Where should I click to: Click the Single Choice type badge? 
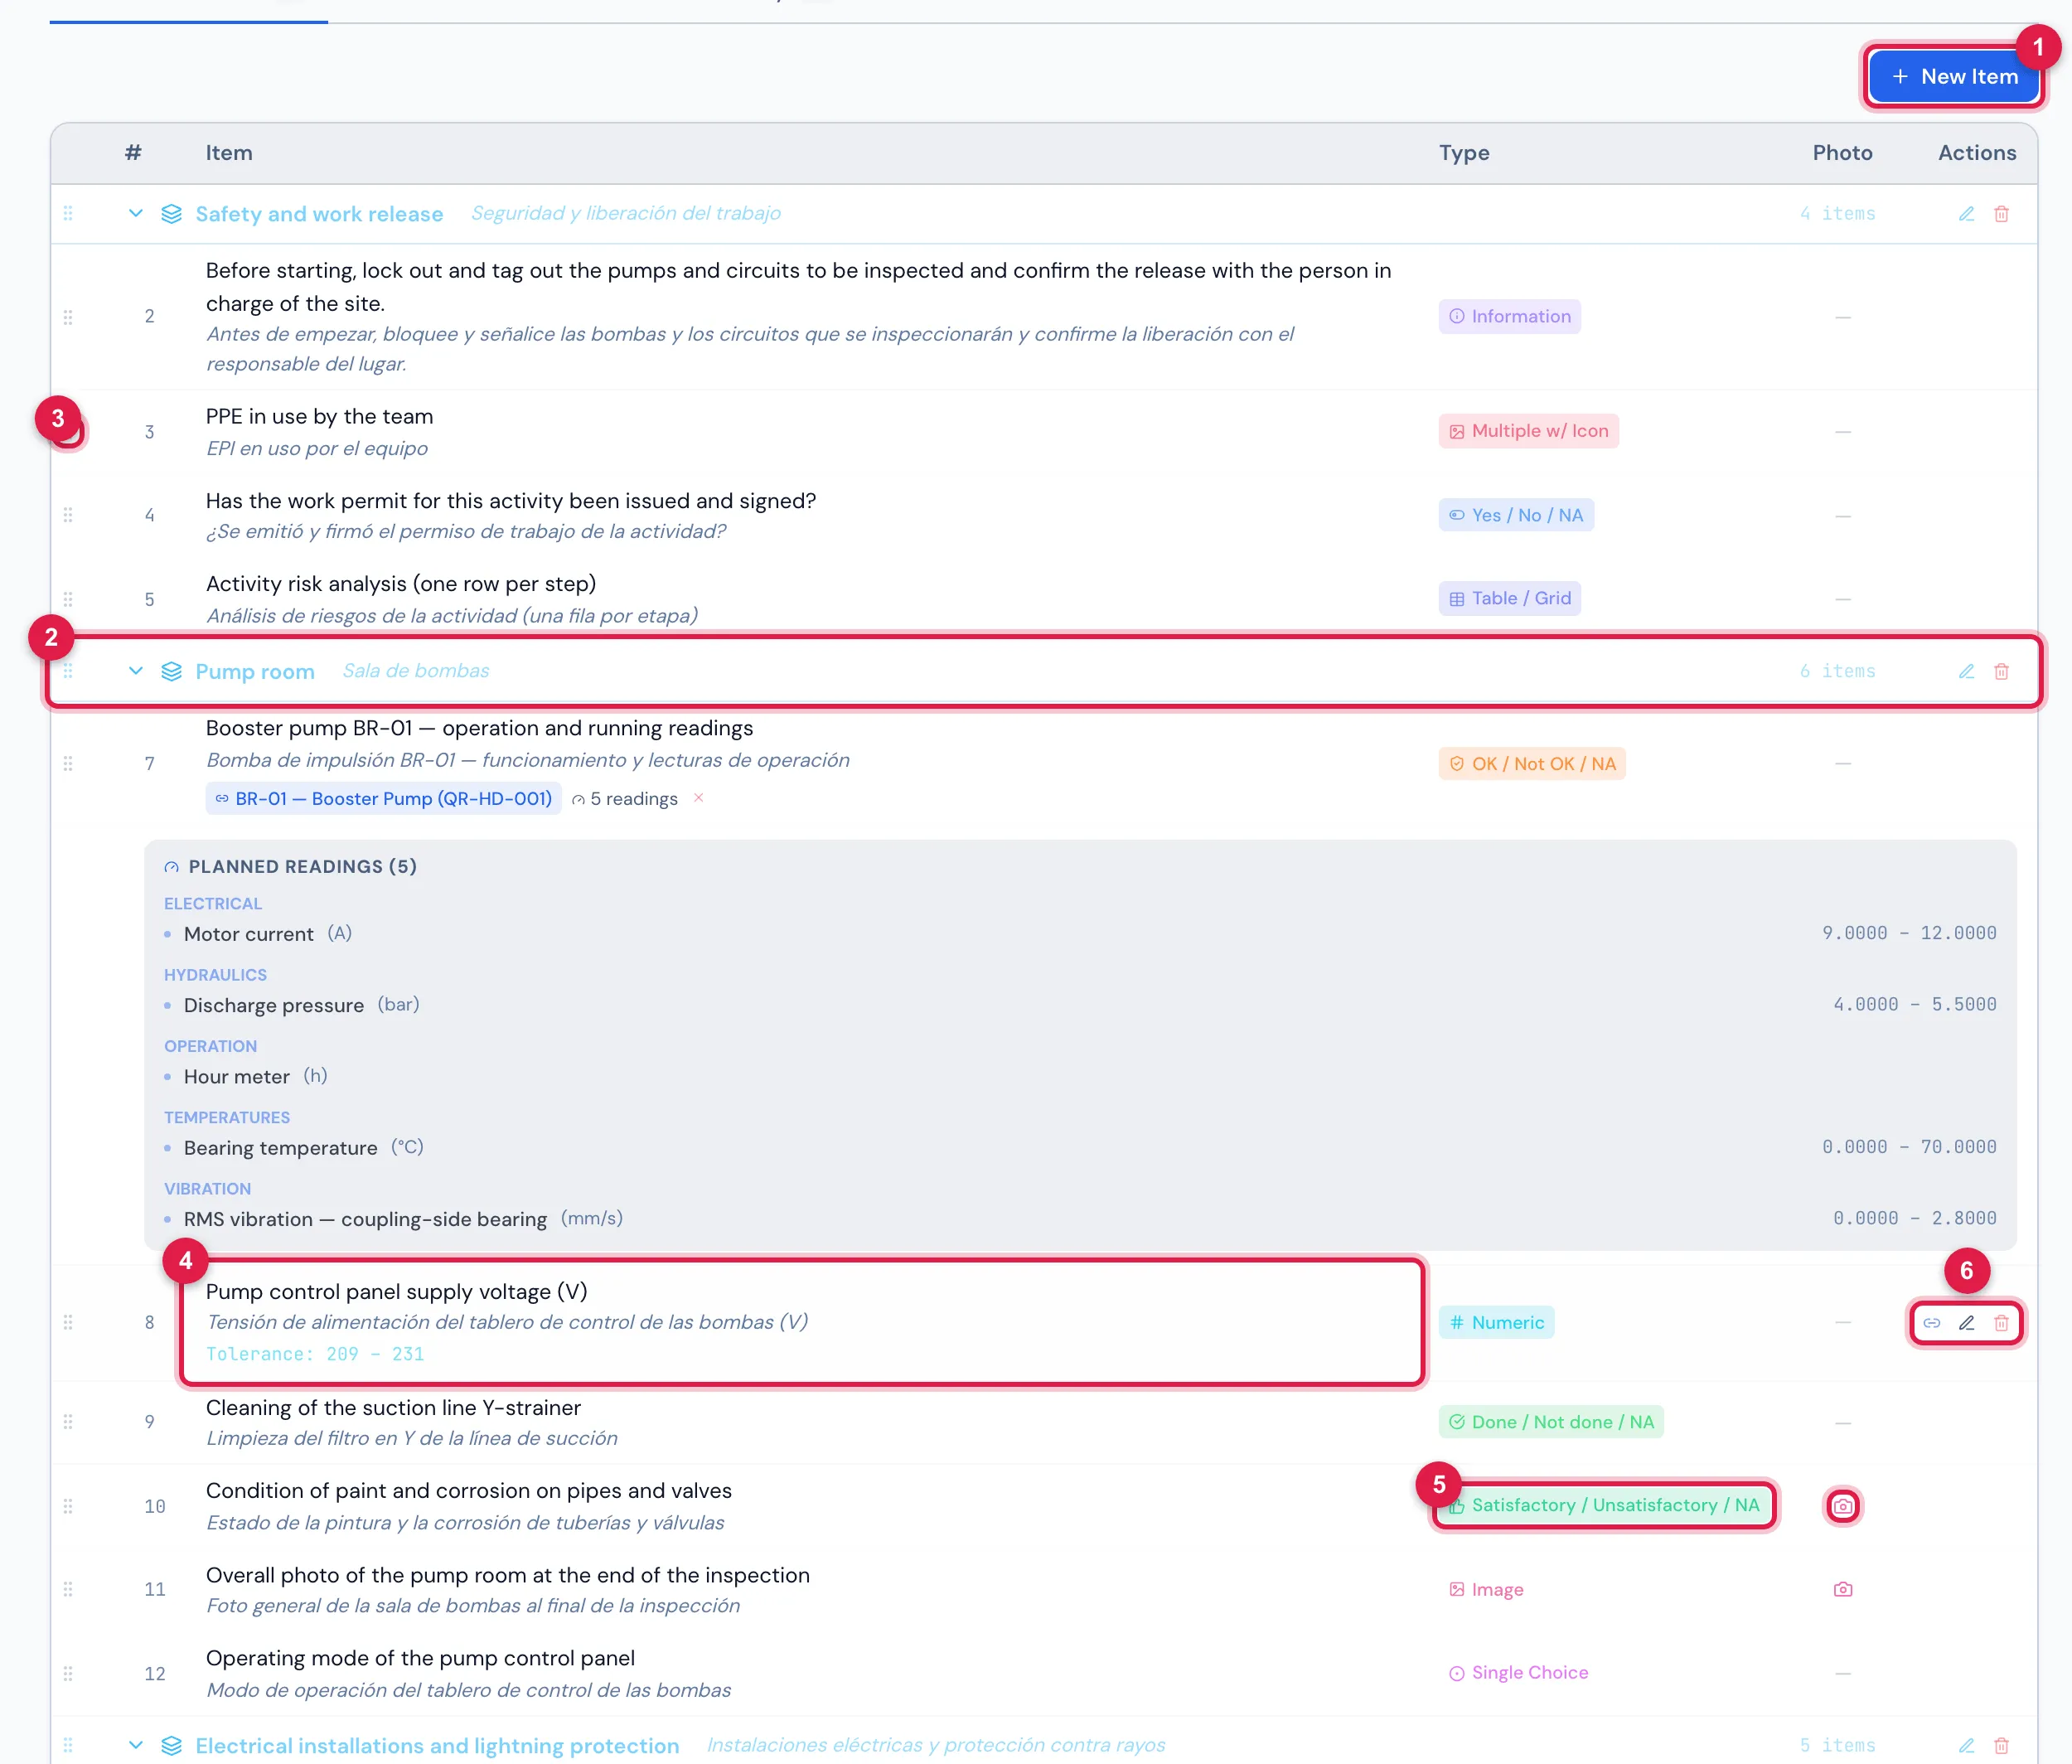1518,1673
